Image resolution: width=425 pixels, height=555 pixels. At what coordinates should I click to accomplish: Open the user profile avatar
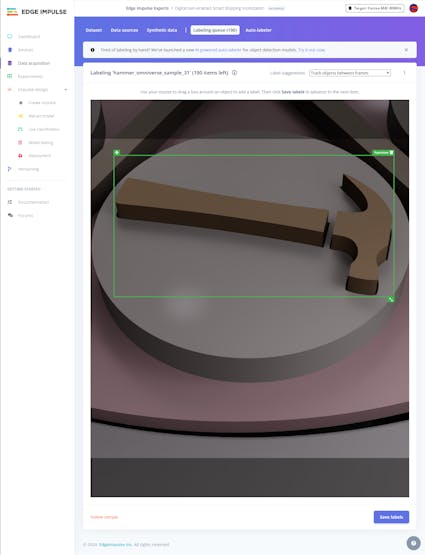tap(413, 8)
